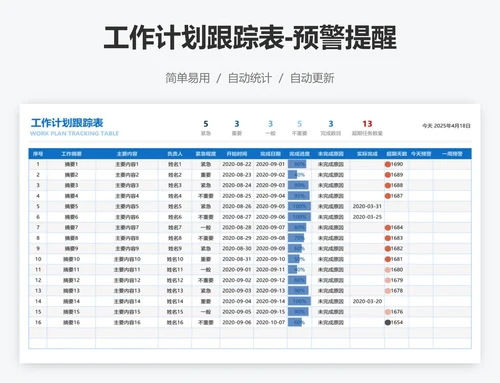Click the 一般 count showing 3
500x383 pixels.
click(270, 124)
